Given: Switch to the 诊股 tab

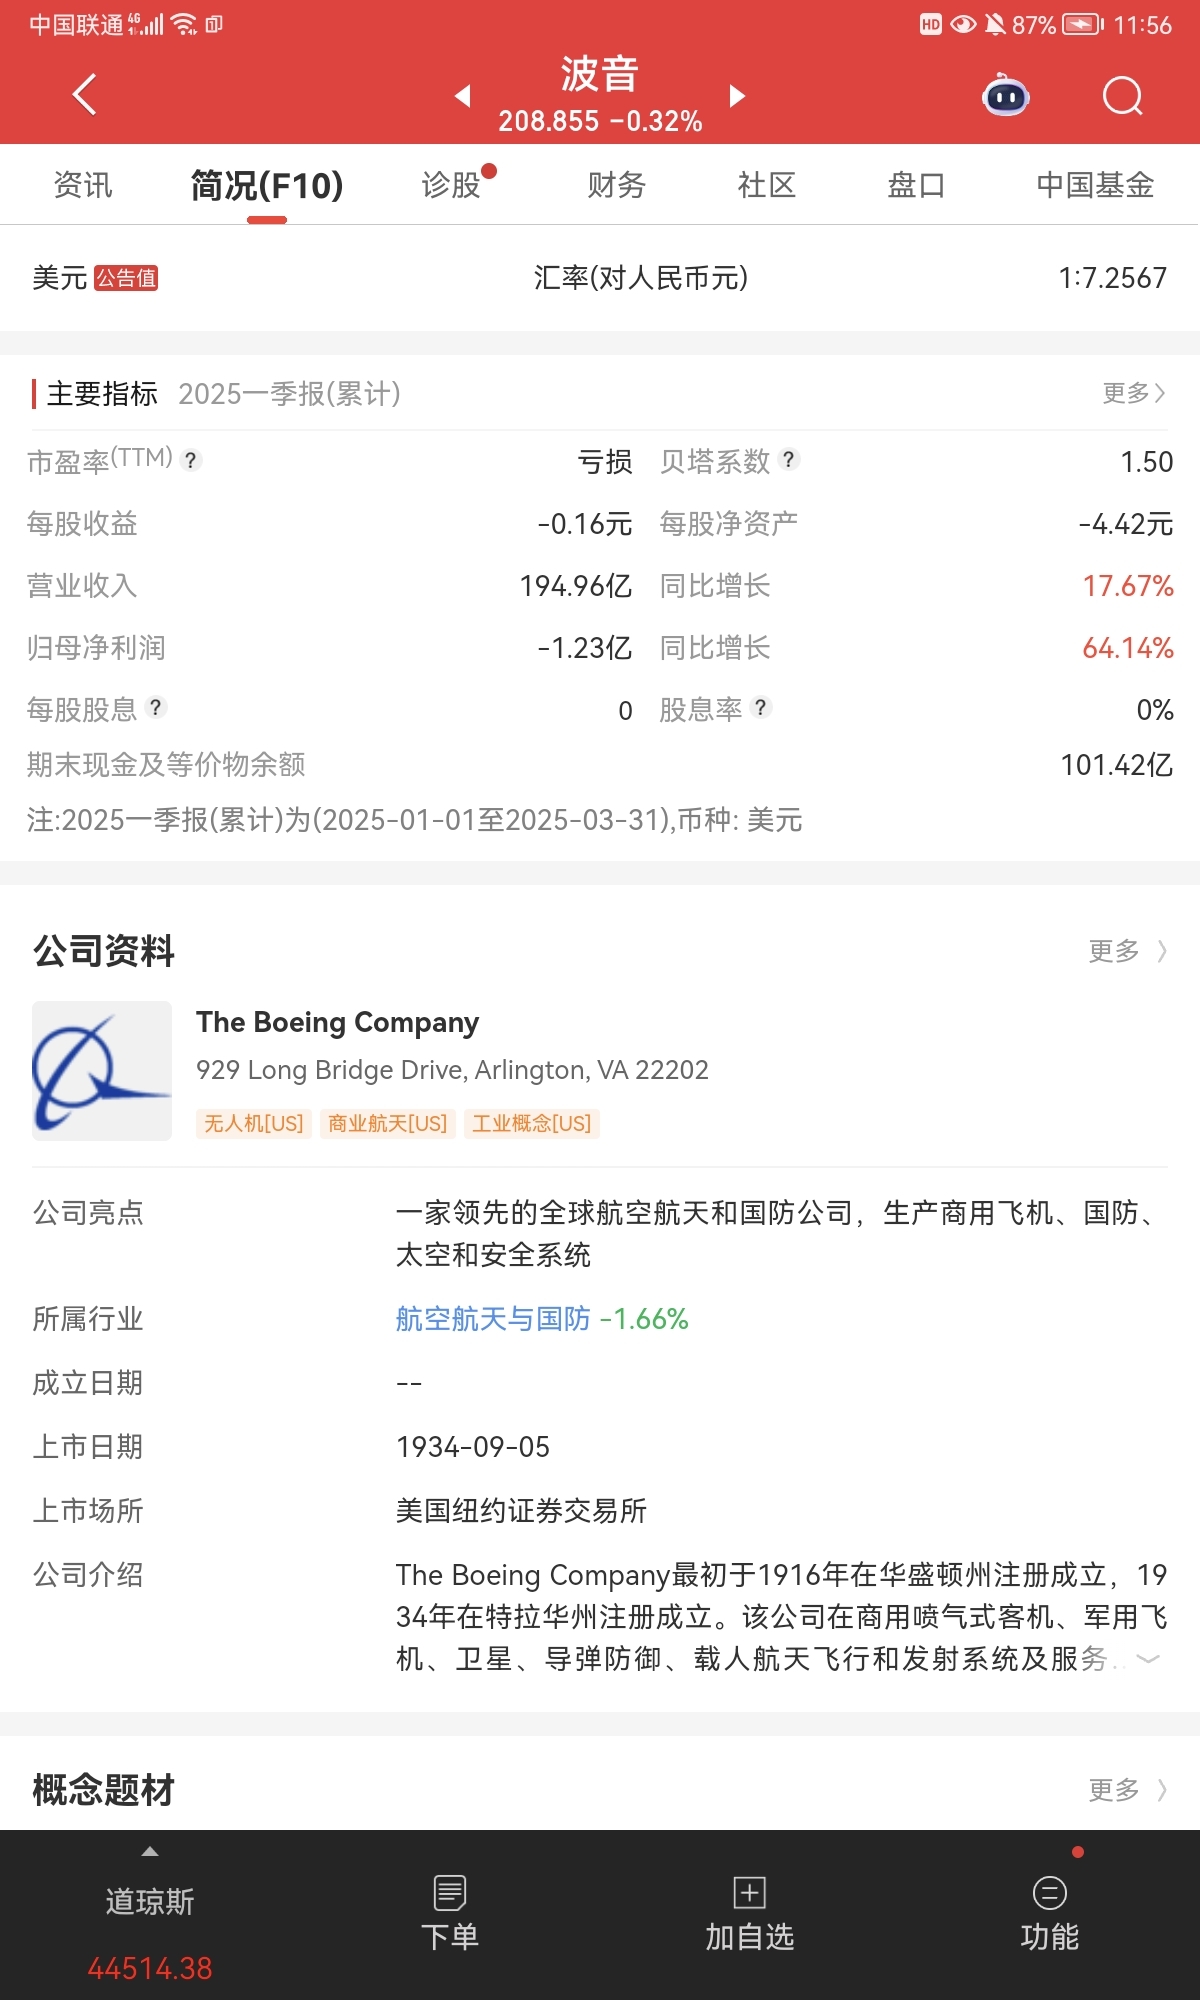Looking at the screenshot, I should coord(452,185).
